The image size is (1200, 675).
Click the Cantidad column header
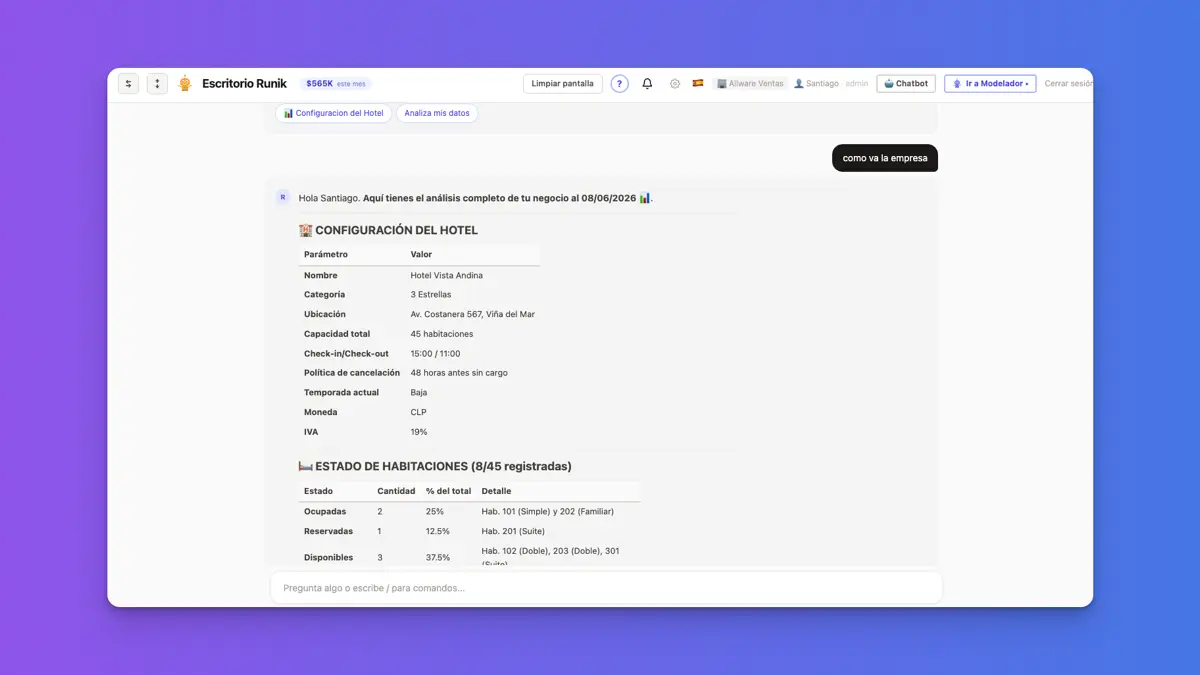tap(396, 491)
